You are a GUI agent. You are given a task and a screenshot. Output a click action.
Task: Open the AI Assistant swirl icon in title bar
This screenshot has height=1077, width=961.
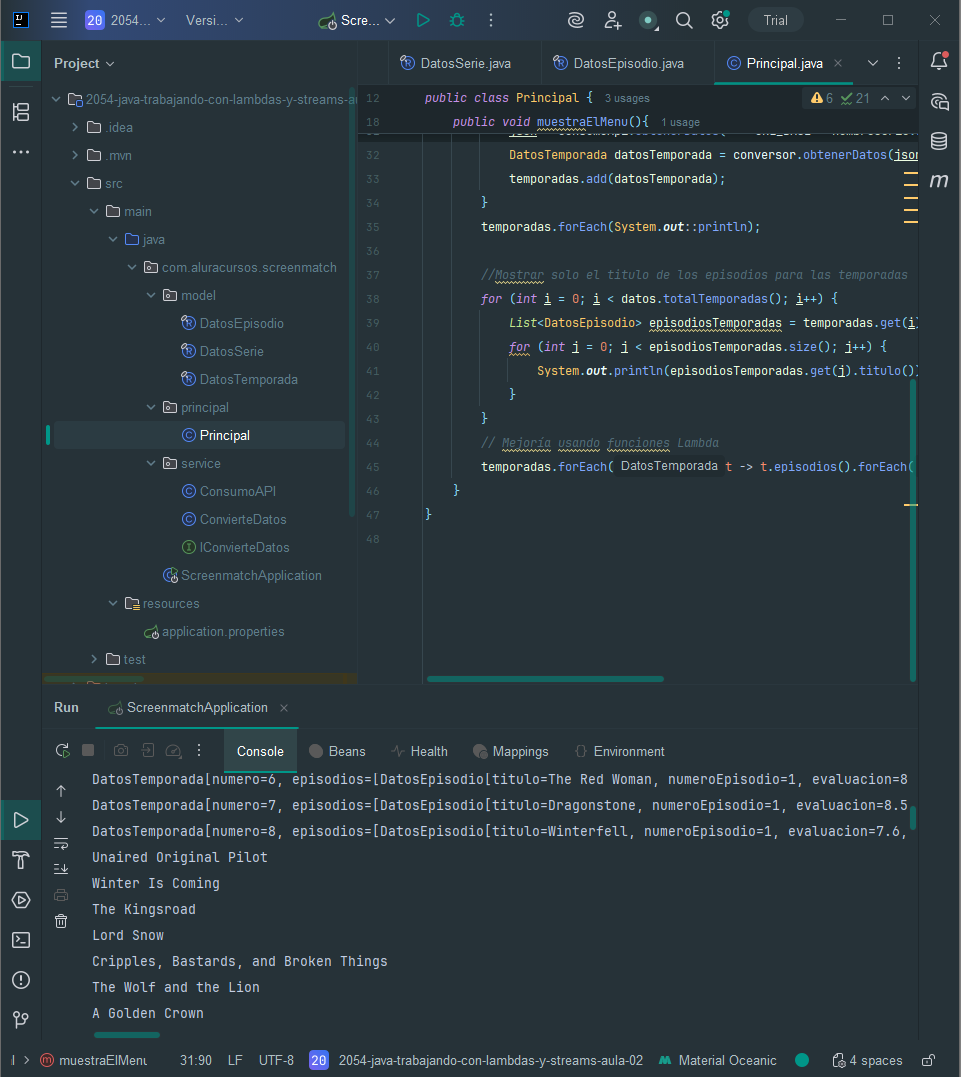(576, 21)
